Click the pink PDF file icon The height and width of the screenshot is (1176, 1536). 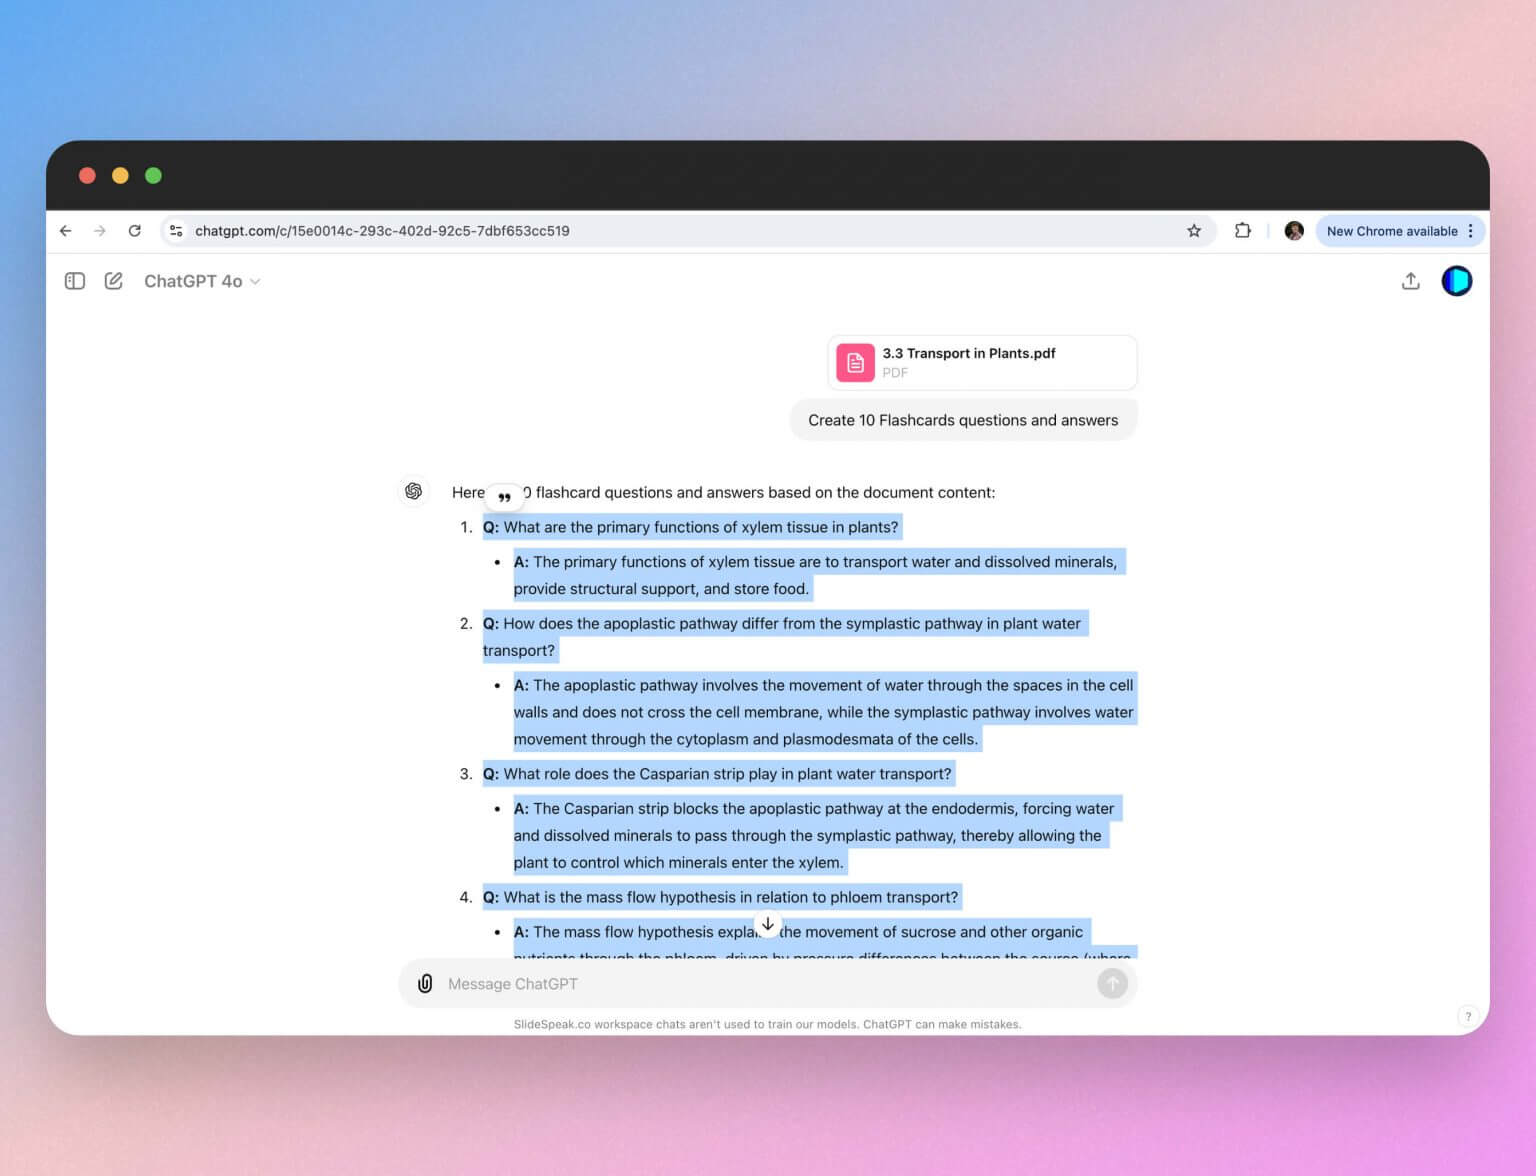(855, 362)
